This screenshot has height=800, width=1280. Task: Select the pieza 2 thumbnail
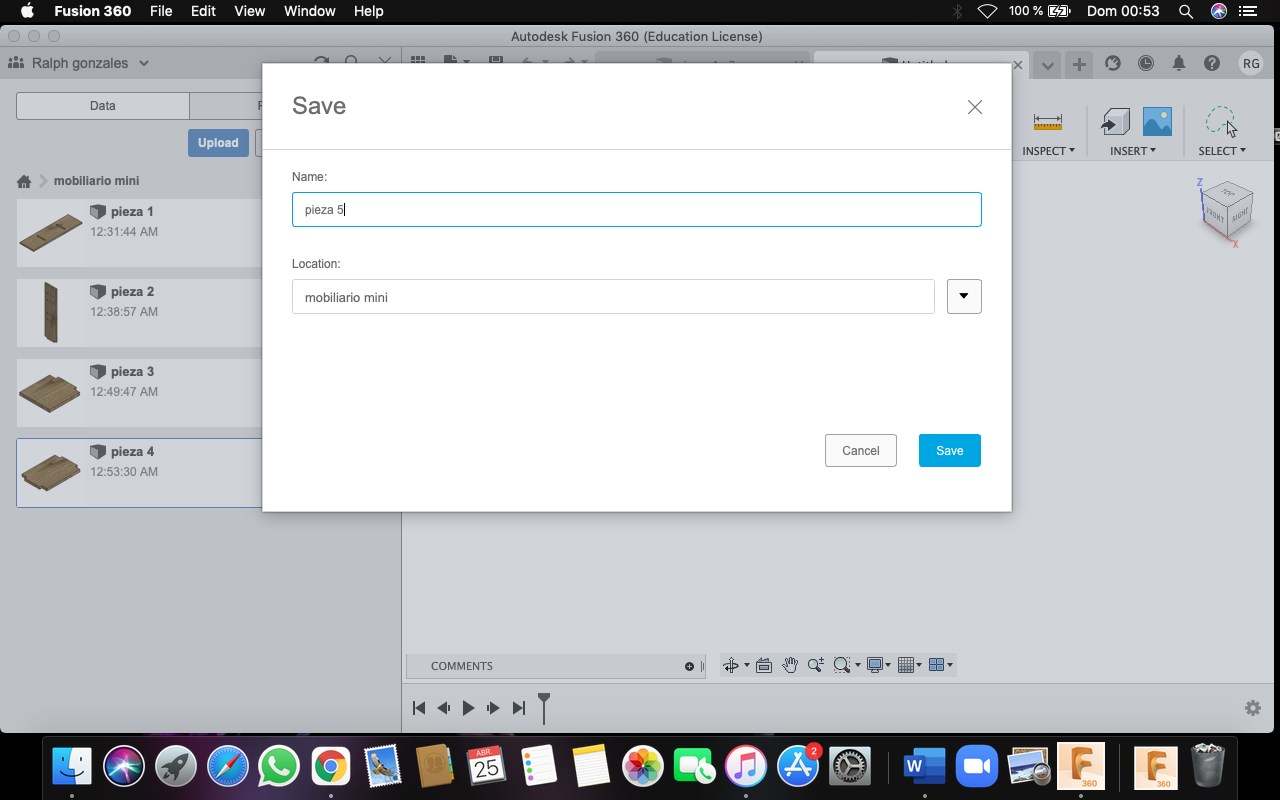click(50, 312)
